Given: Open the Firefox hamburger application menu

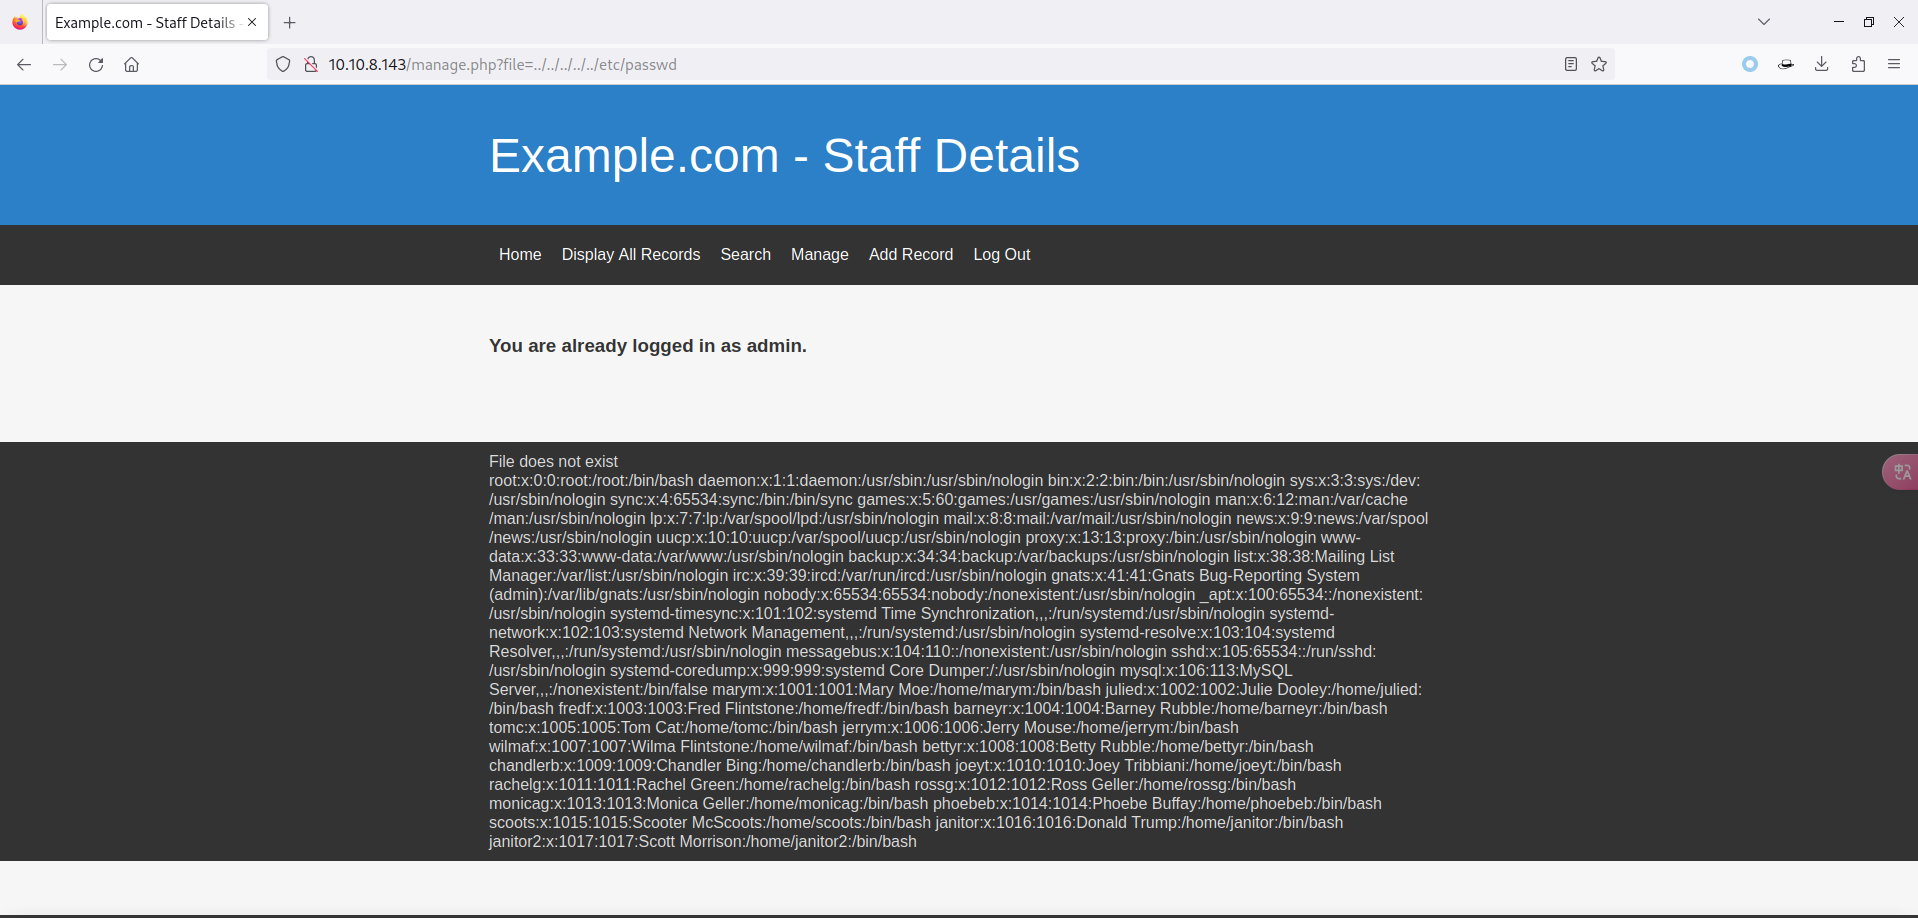Looking at the screenshot, I should [1893, 65].
